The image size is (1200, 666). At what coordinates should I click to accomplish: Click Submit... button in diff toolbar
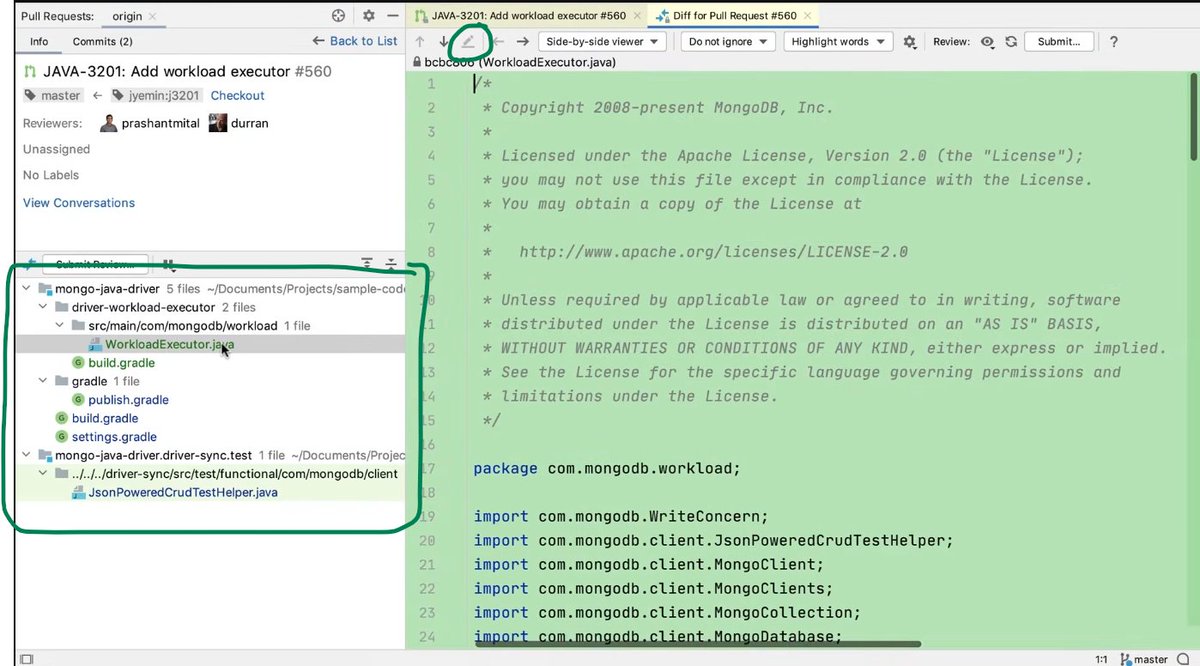pos(1059,42)
